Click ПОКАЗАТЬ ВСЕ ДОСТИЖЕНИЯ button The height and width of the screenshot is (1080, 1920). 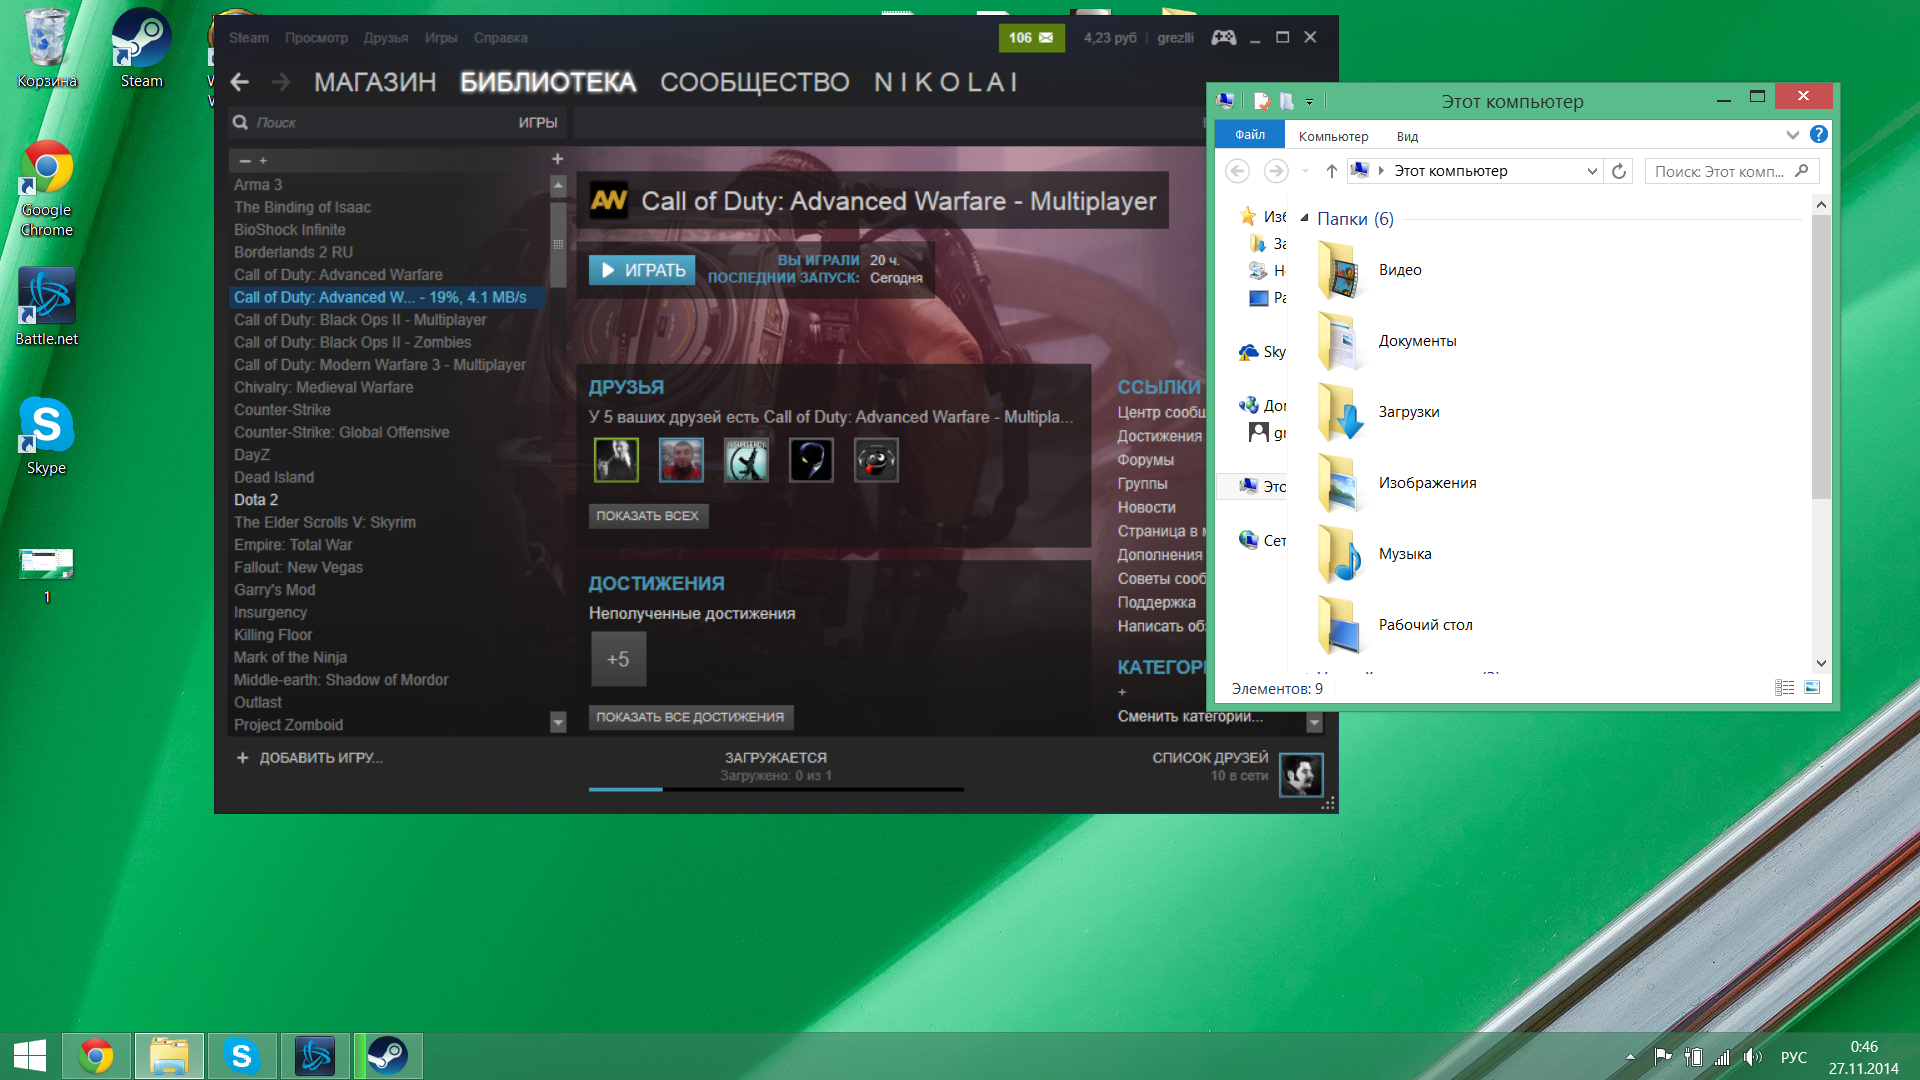[x=690, y=717]
